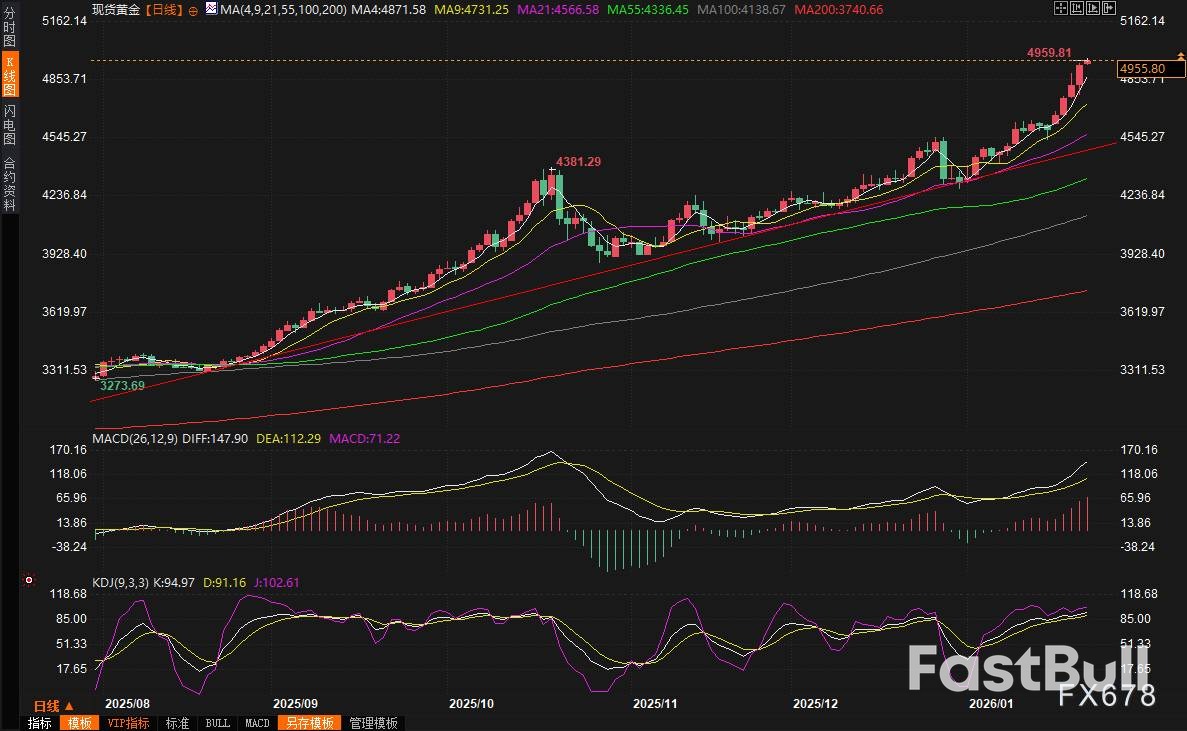Open the 闪电图 side tab
The width and height of the screenshot is (1187, 731).
coord(10,125)
